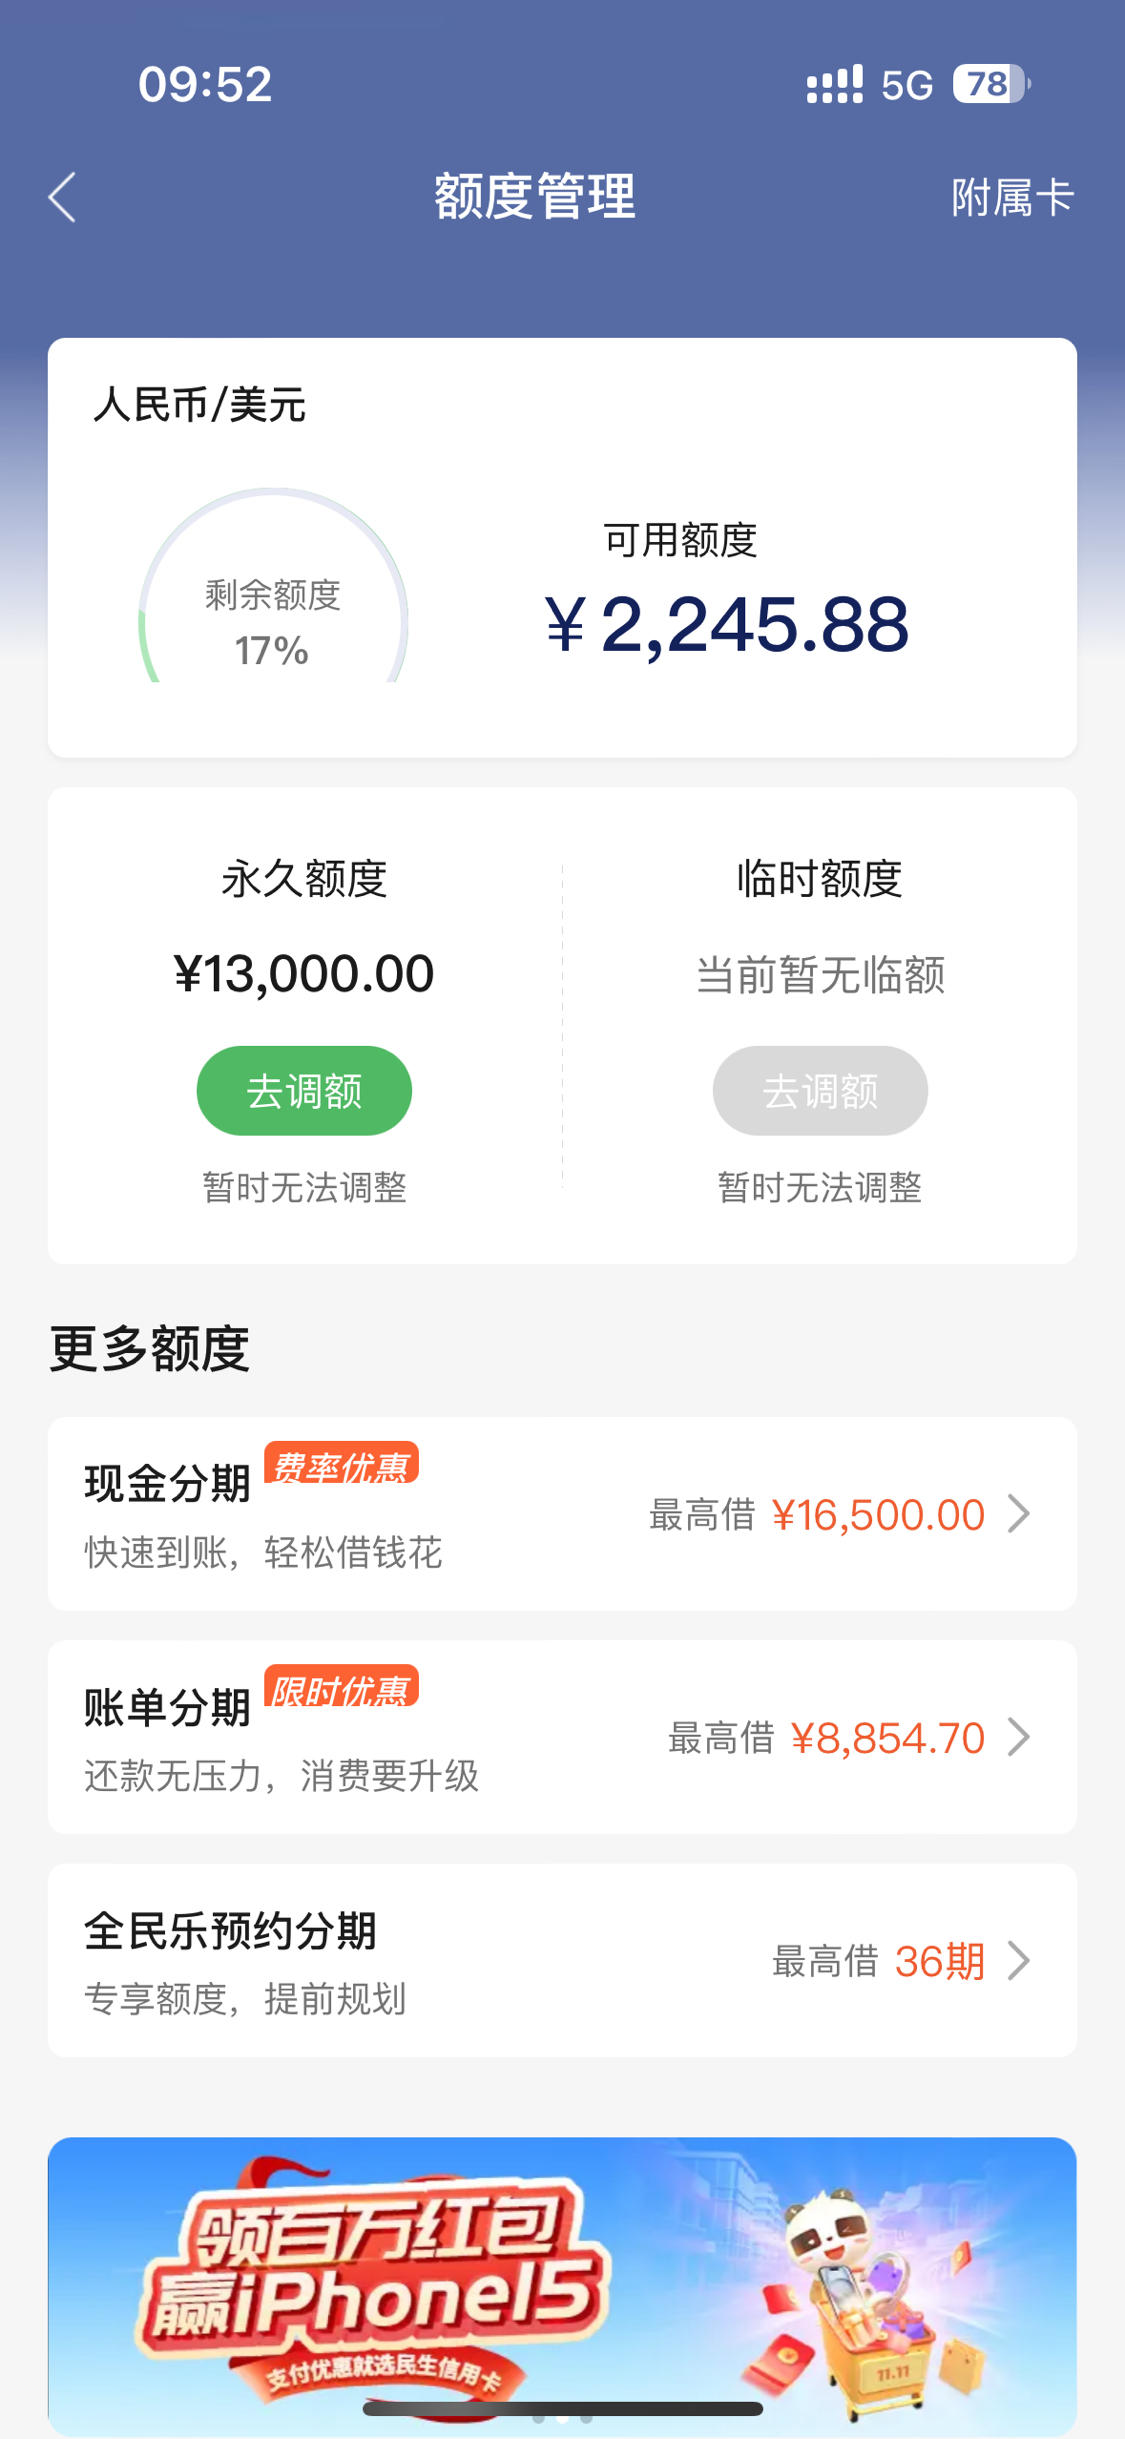This screenshot has width=1125, height=2439.
Task: Tap the battery indicator in status bar
Action: [x=991, y=84]
